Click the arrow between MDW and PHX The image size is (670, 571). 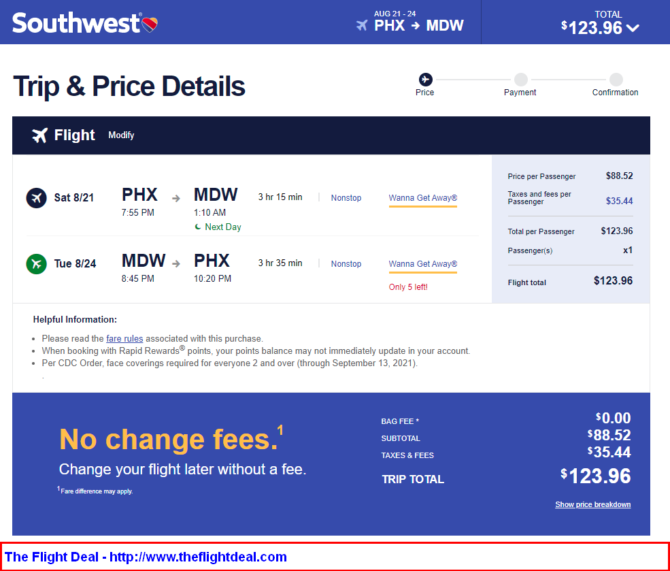(176, 264)
